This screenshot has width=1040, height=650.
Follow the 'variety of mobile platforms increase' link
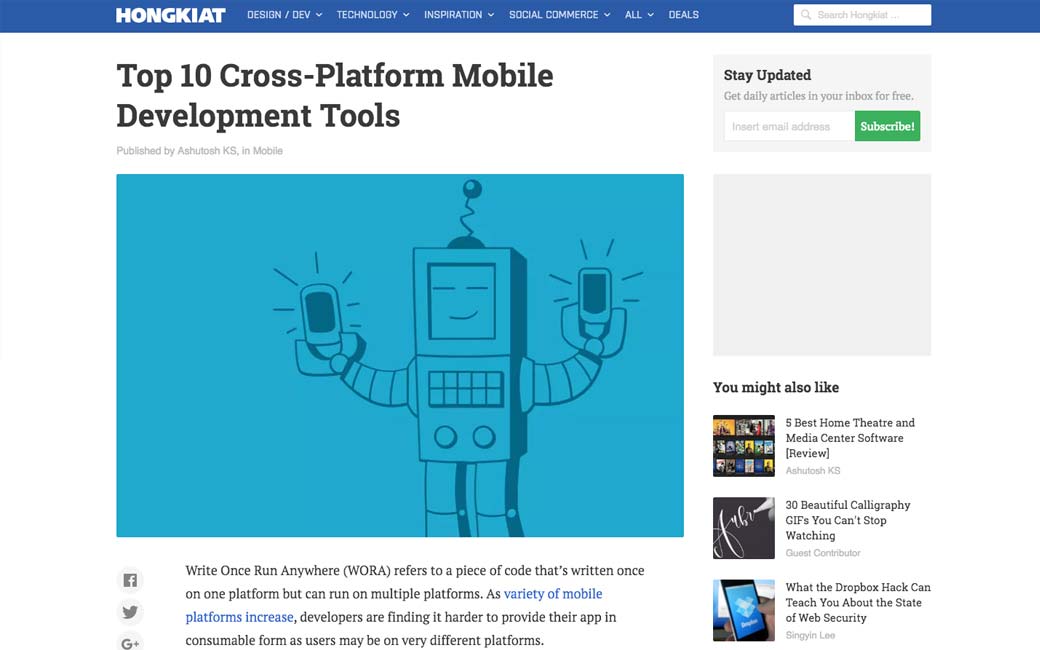tap(552, 594)
